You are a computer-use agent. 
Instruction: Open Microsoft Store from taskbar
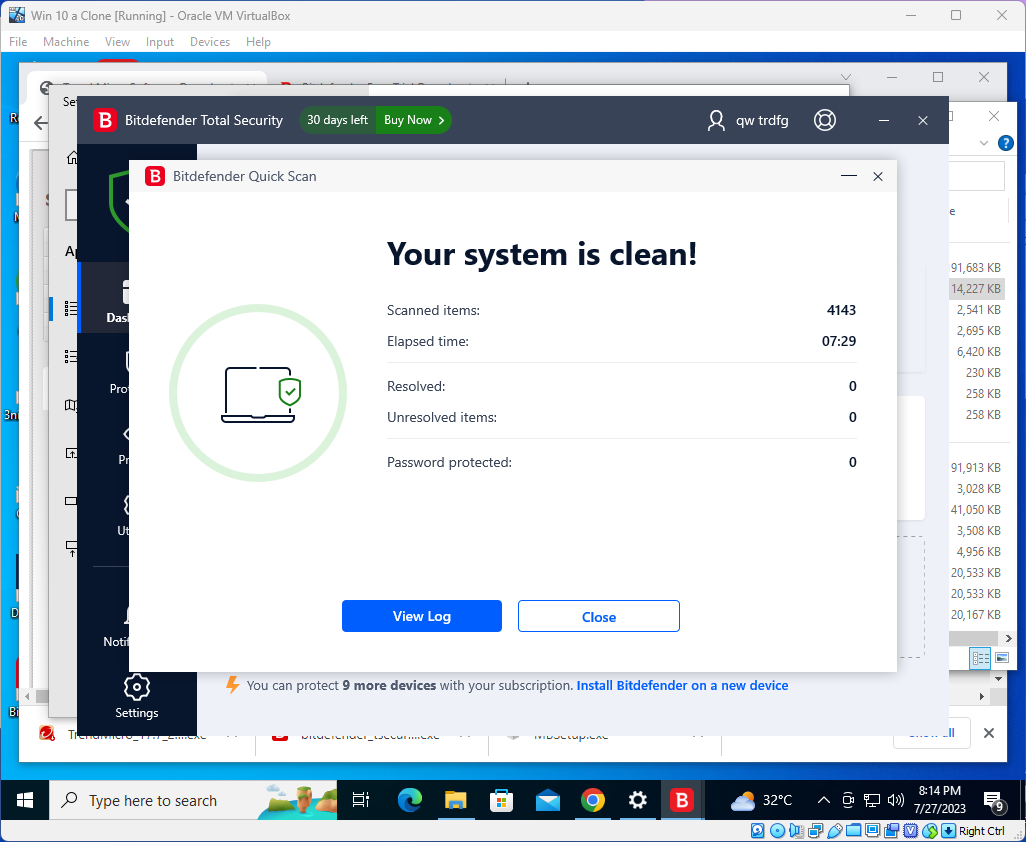501,800
